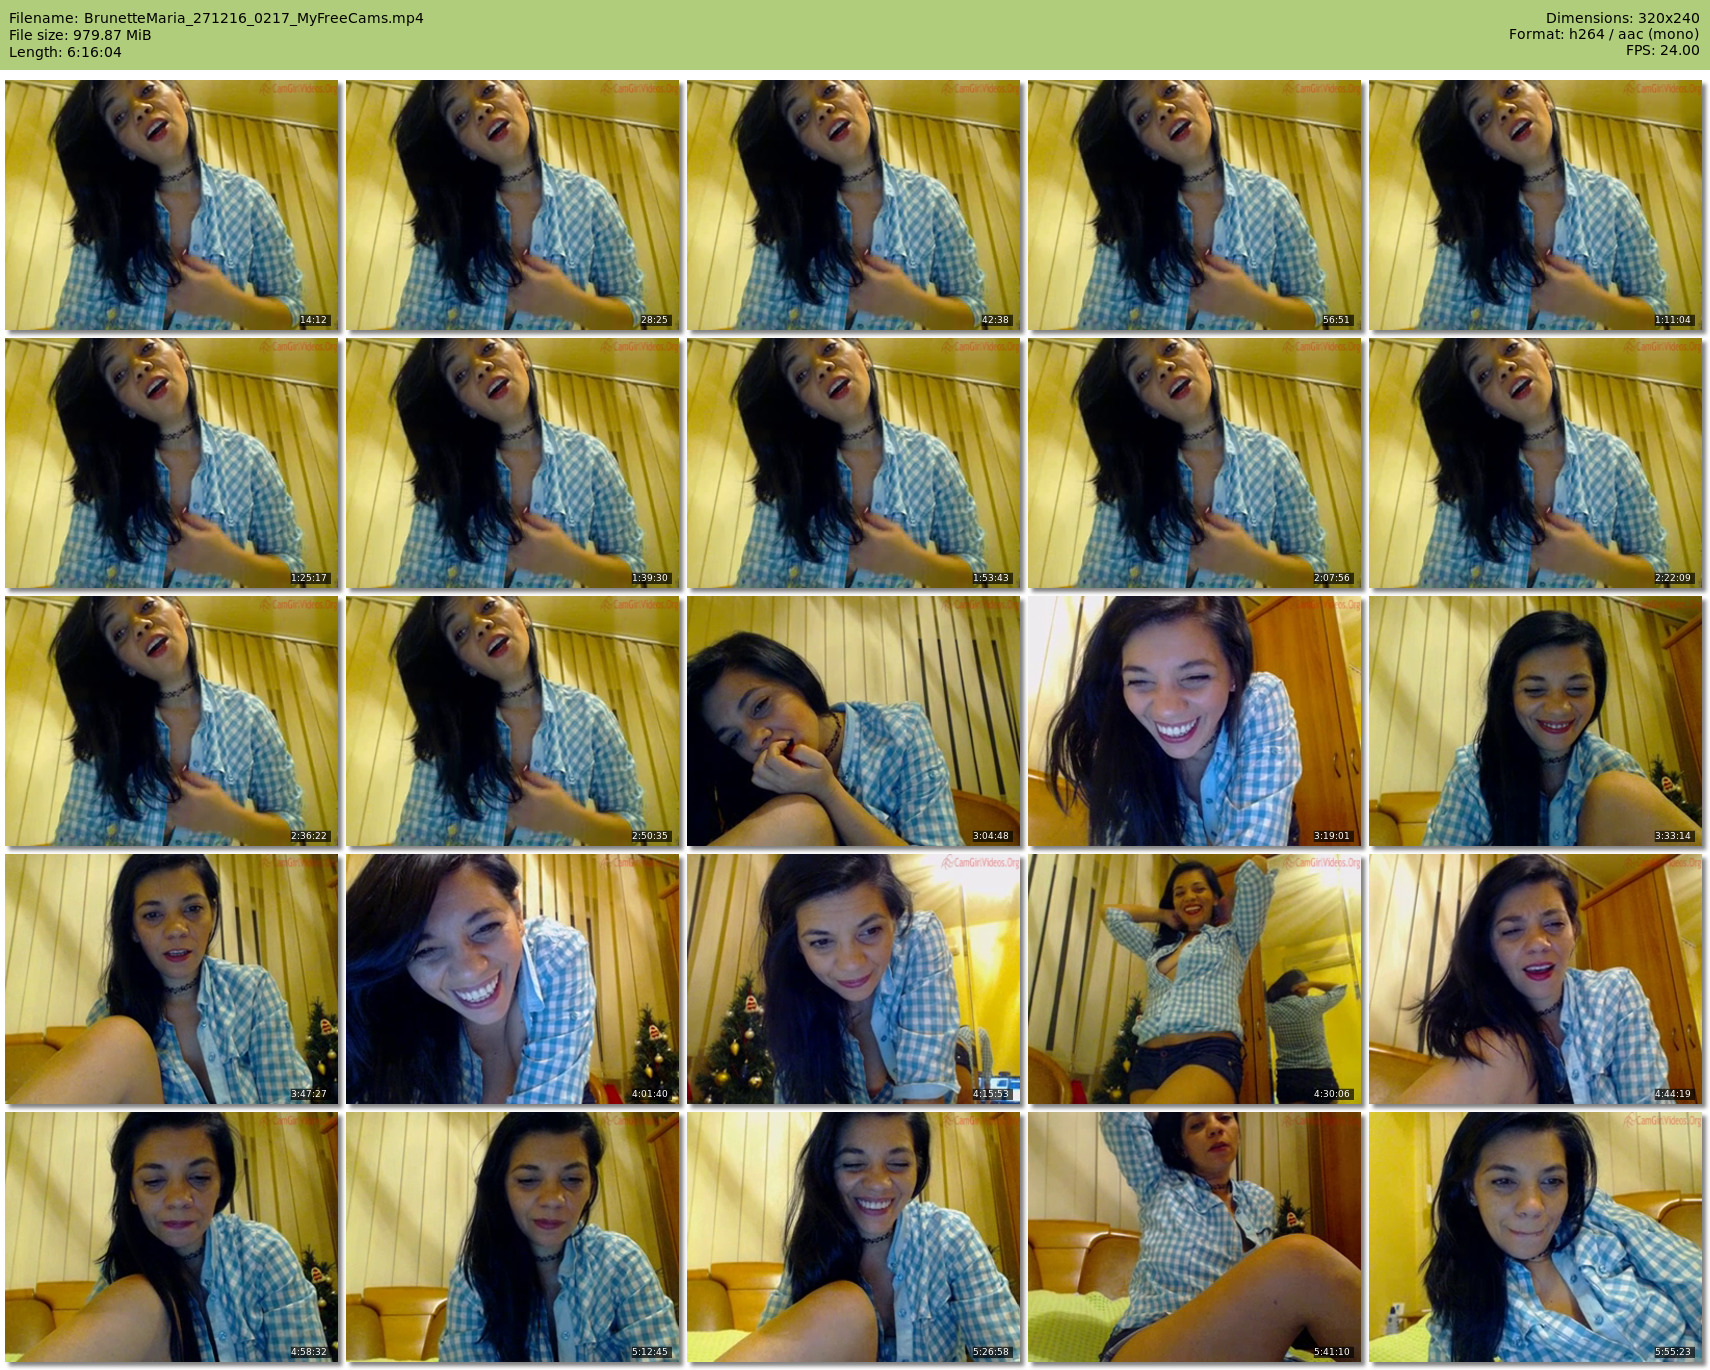Open the thumbnail marked 3:19:01
The image size is (1710, 1370).
pyautogui.click(x=1194, y=721)
